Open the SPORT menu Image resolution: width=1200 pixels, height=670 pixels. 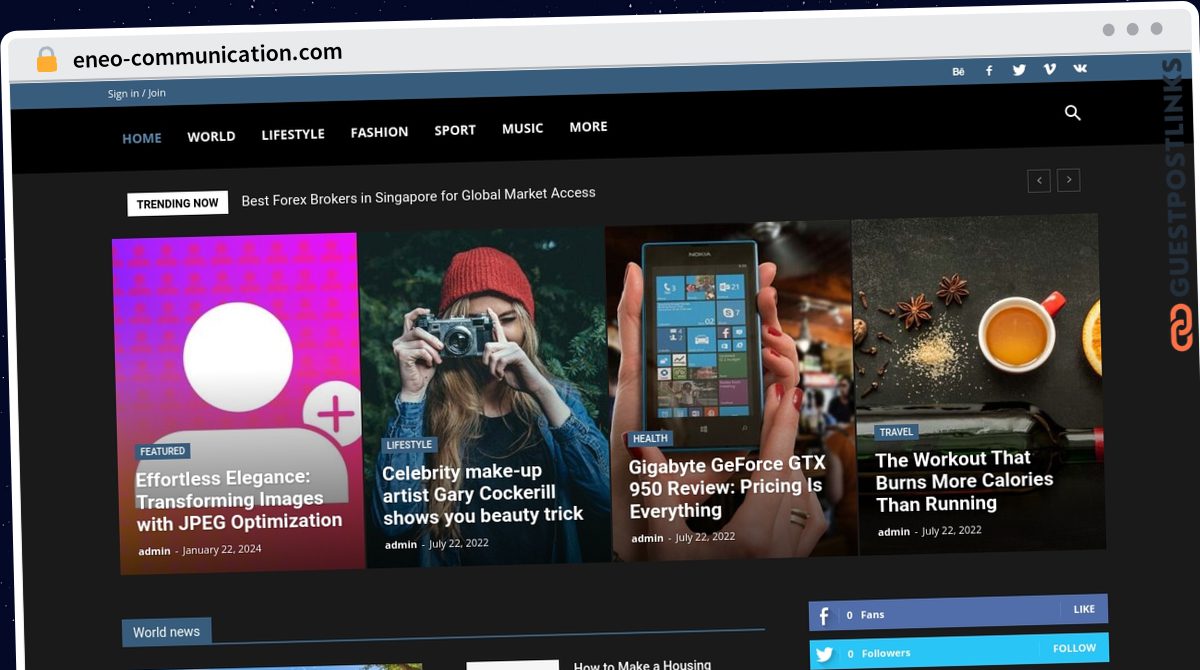click(455, 130)
